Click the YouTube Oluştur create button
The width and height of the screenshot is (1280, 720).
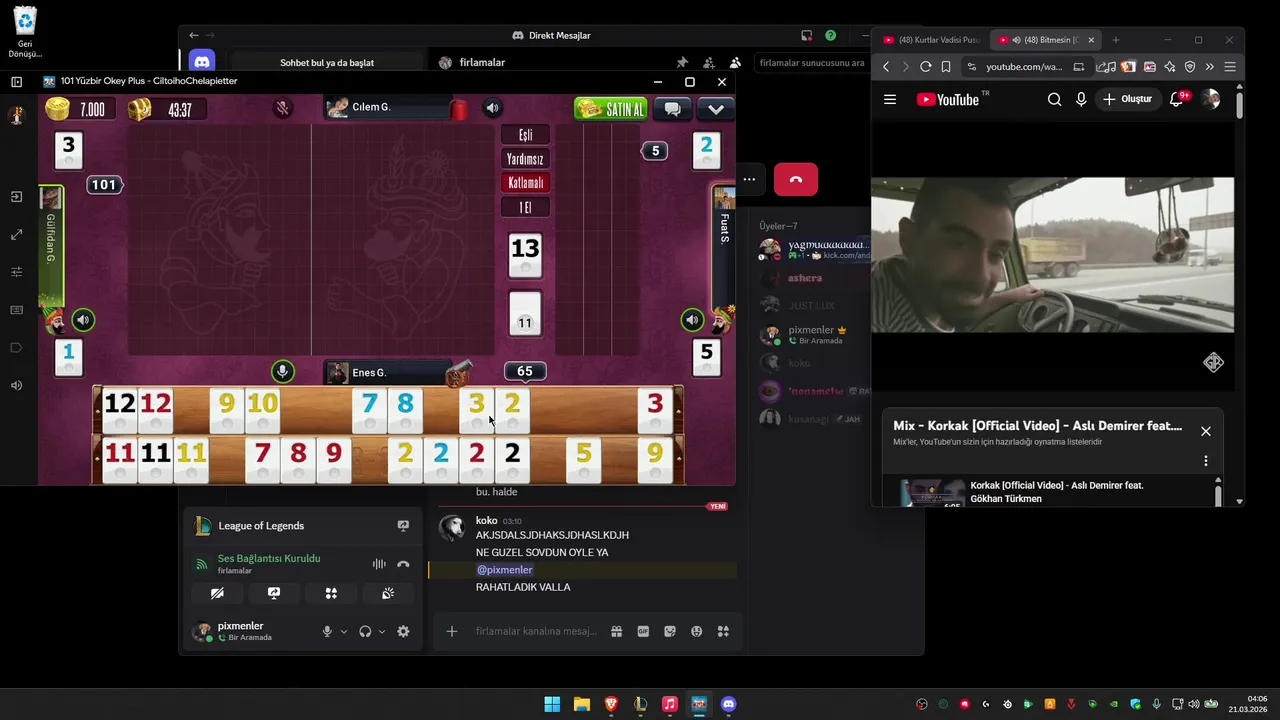point(1127,99)
